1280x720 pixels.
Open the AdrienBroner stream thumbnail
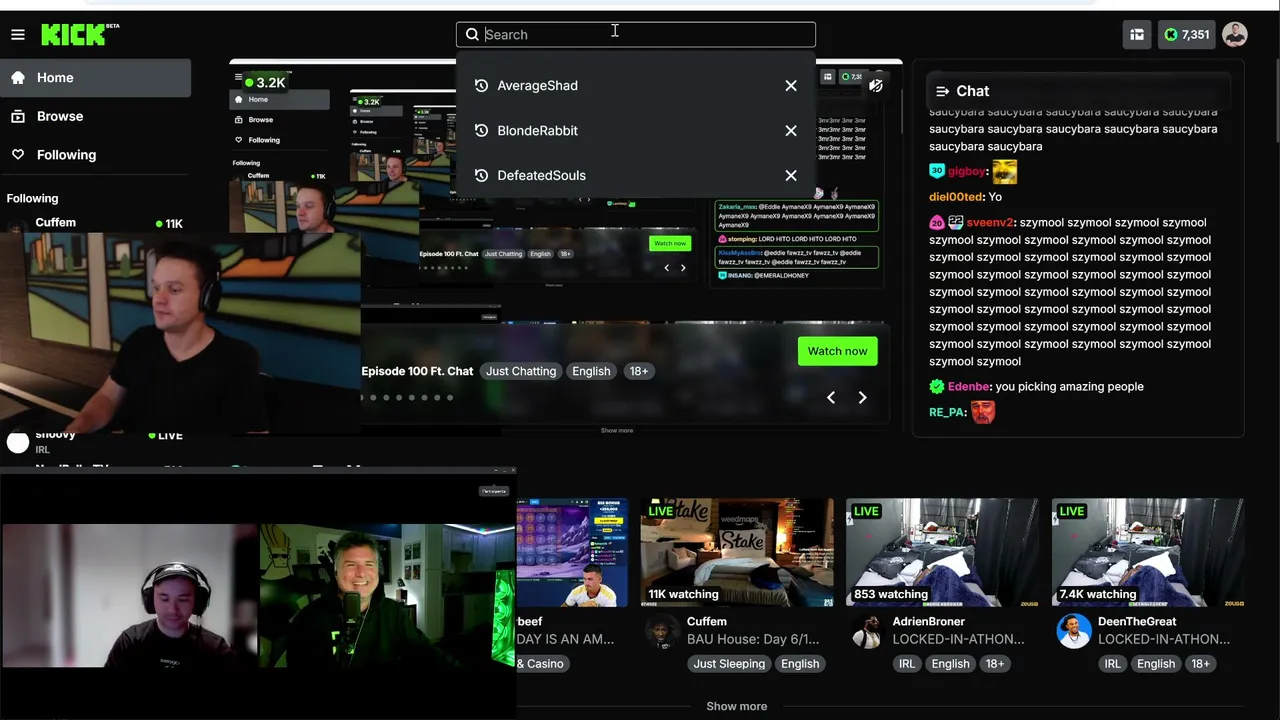tap(942, 553)
